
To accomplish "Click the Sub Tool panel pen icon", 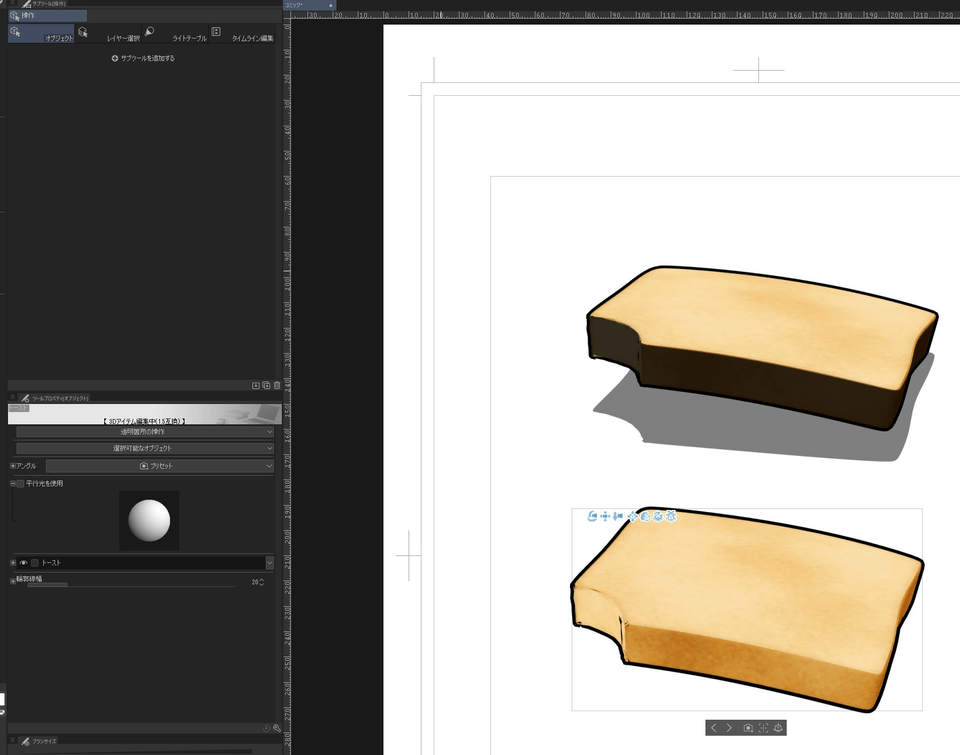I will coord(26,4).
